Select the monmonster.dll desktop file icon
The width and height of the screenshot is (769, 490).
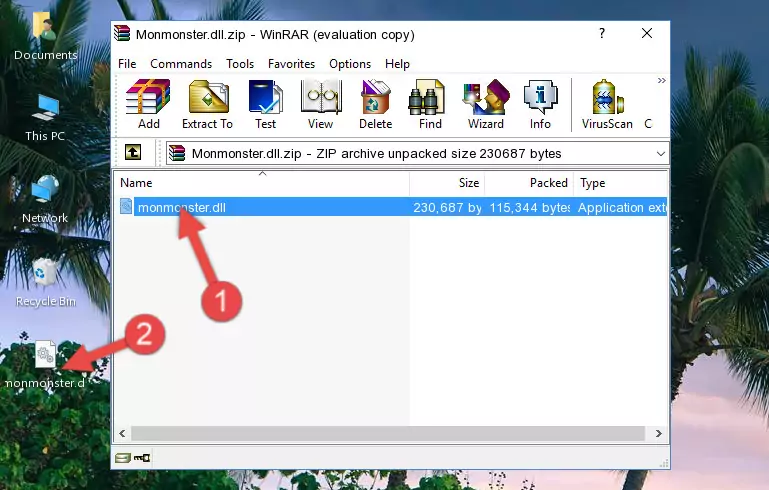pyautogui.click(x=45, y=364)
